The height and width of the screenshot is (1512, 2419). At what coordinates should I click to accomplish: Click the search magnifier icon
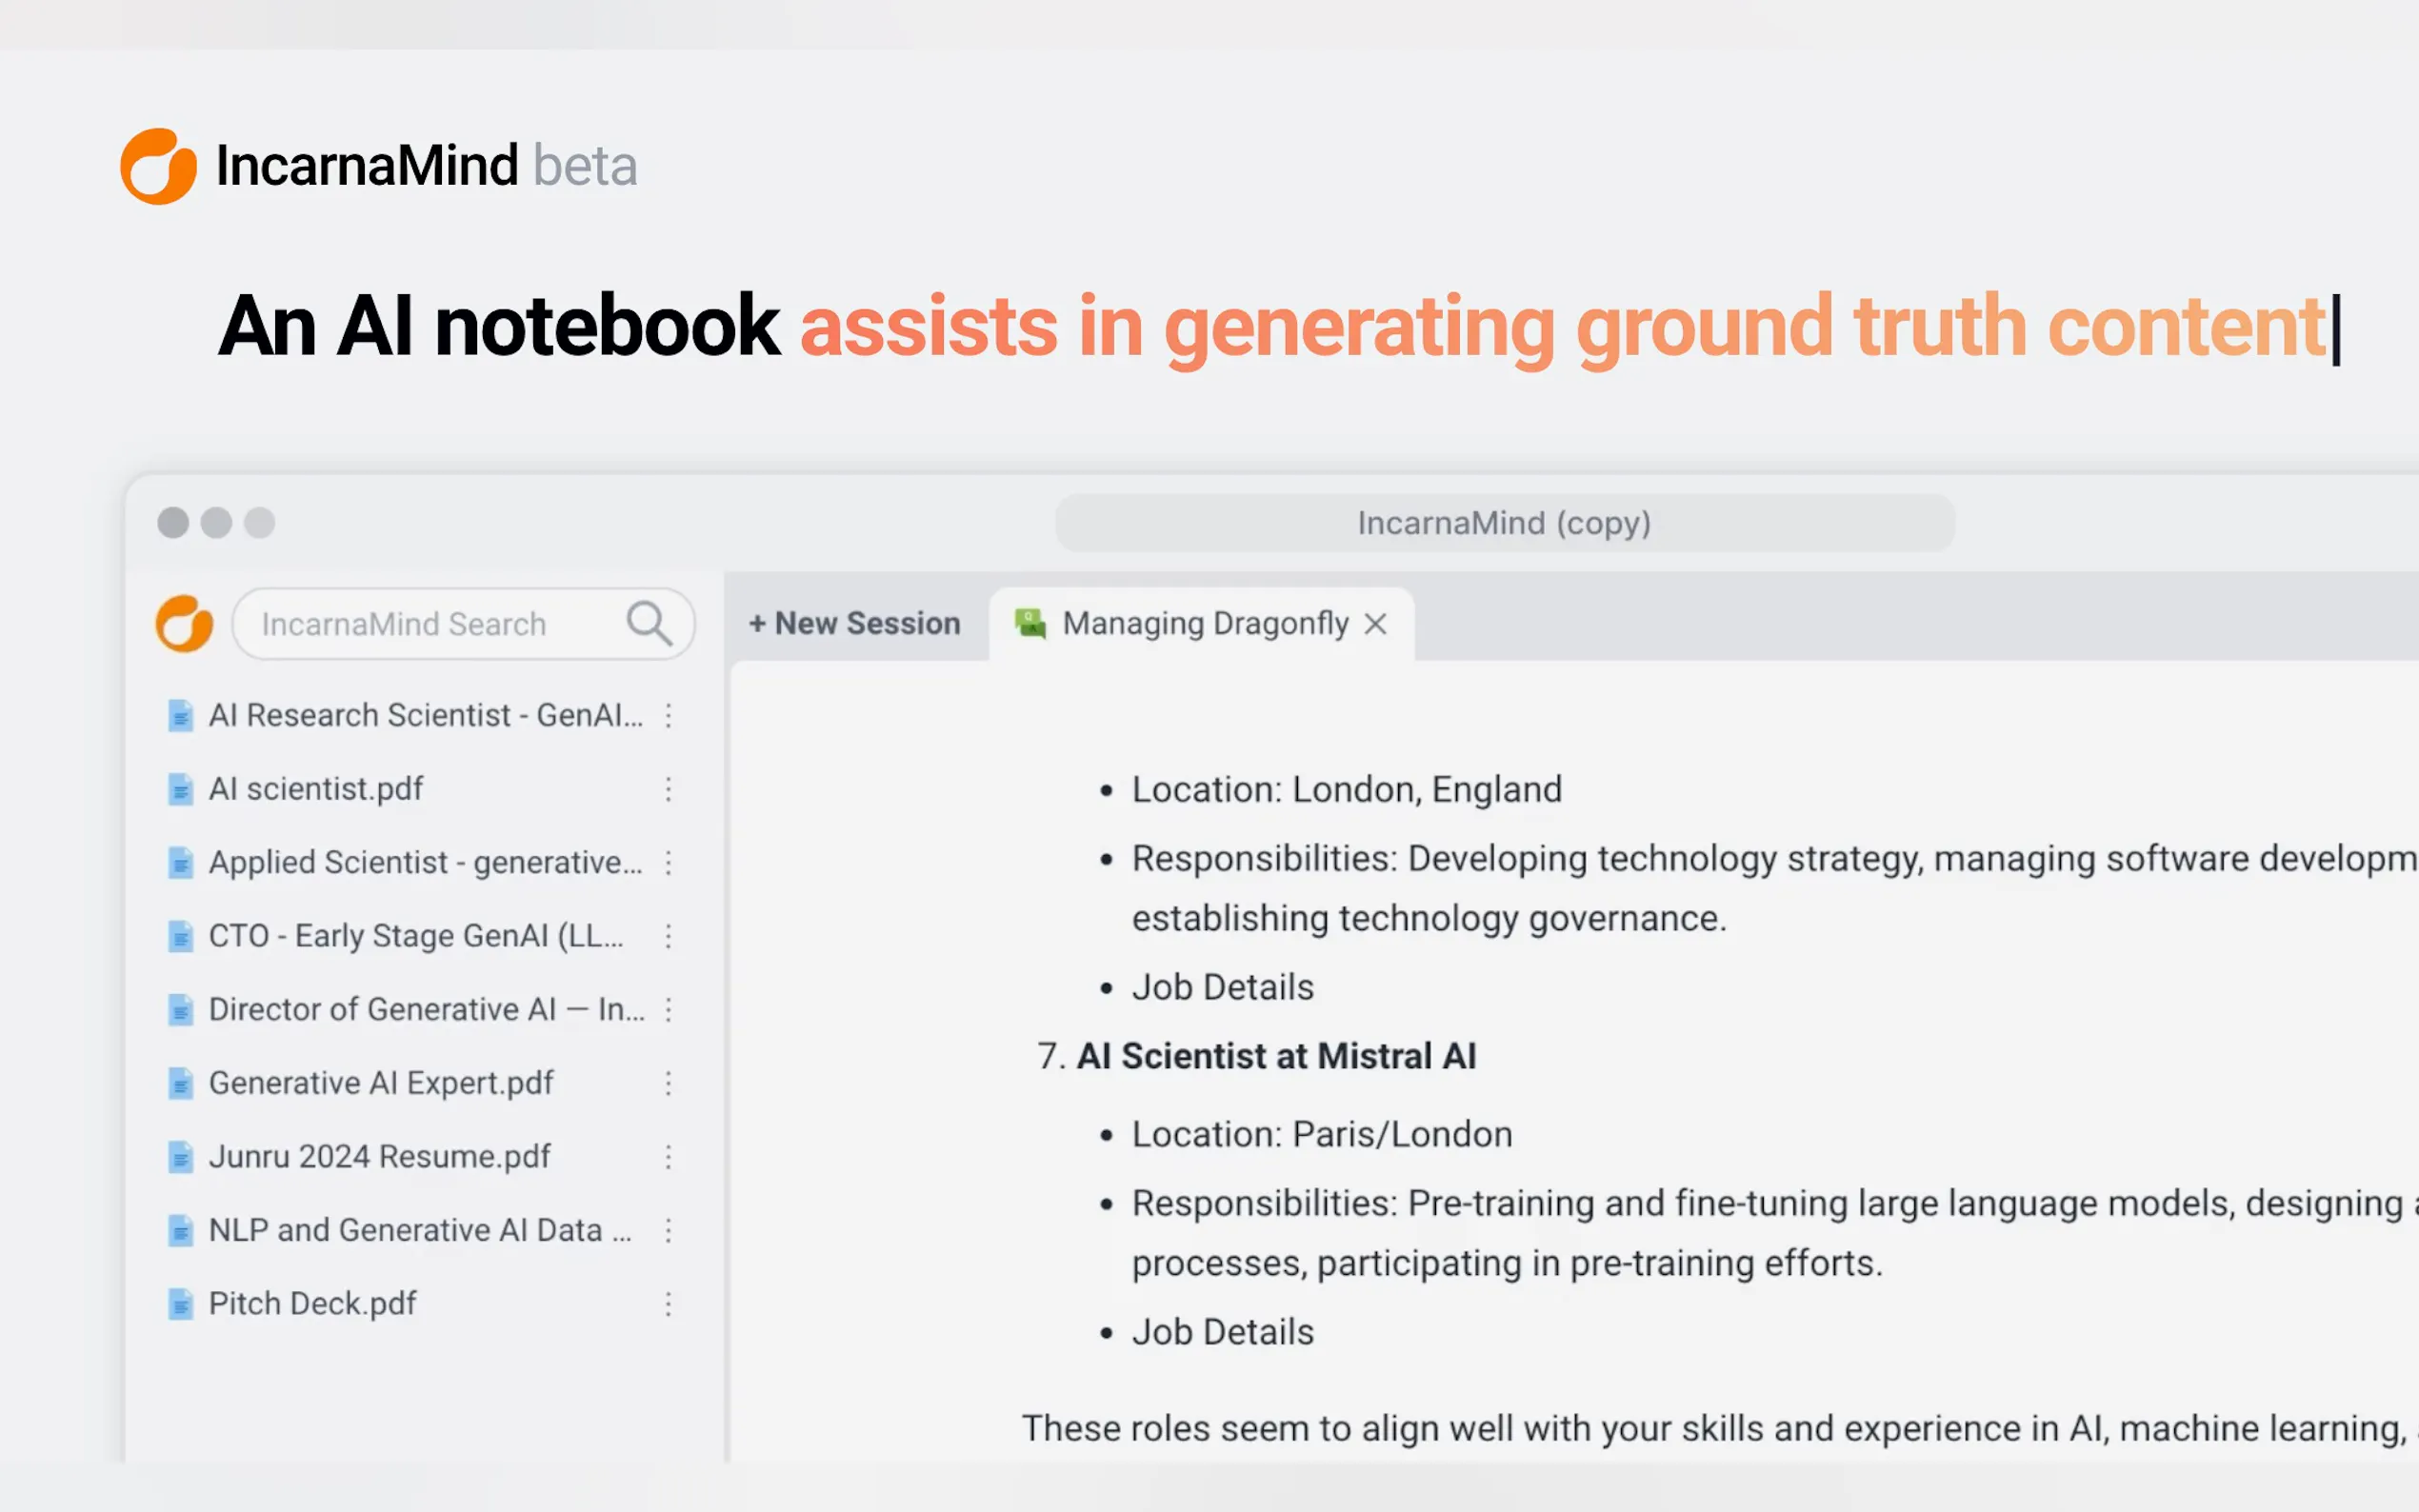point(649,623)
